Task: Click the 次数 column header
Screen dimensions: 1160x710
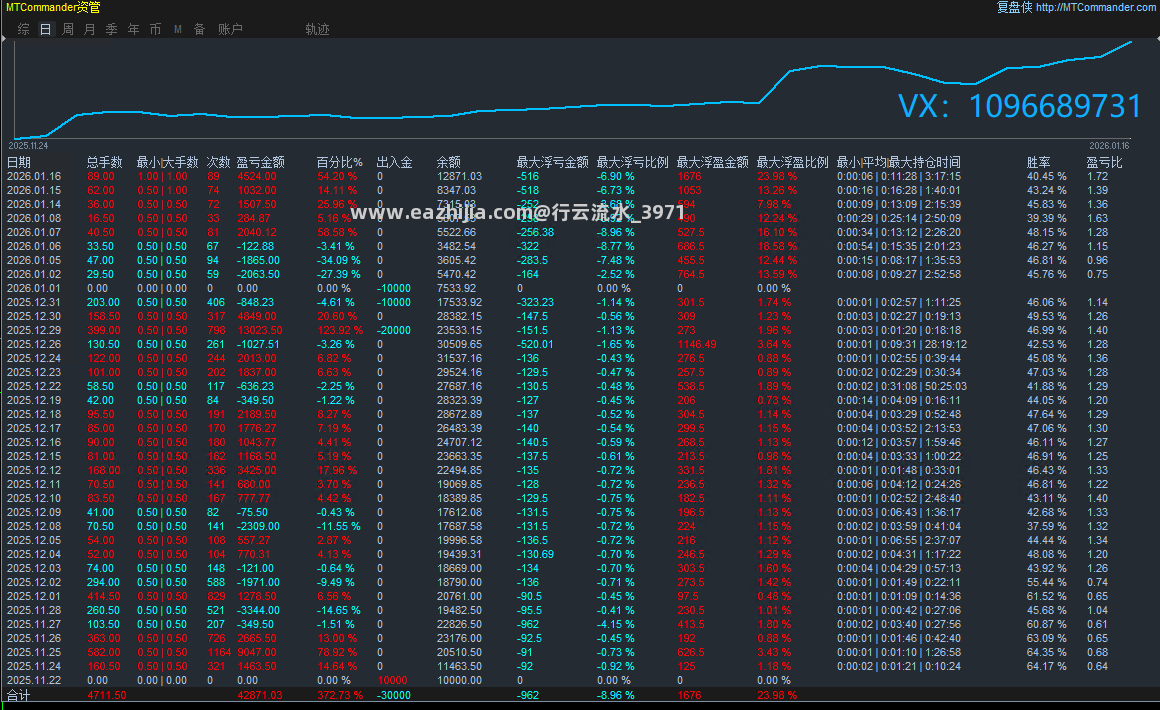Action: coord(218,162)
